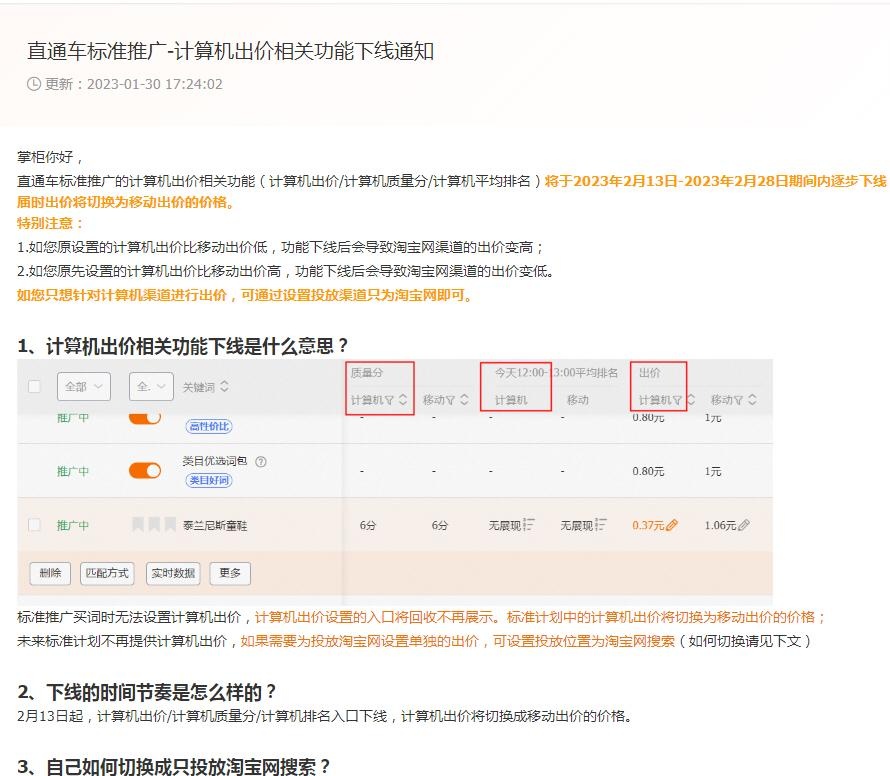
Task: Sort 质量分 移动 column using its arrows
Action: pyautogui.click(x=464, y=400)
